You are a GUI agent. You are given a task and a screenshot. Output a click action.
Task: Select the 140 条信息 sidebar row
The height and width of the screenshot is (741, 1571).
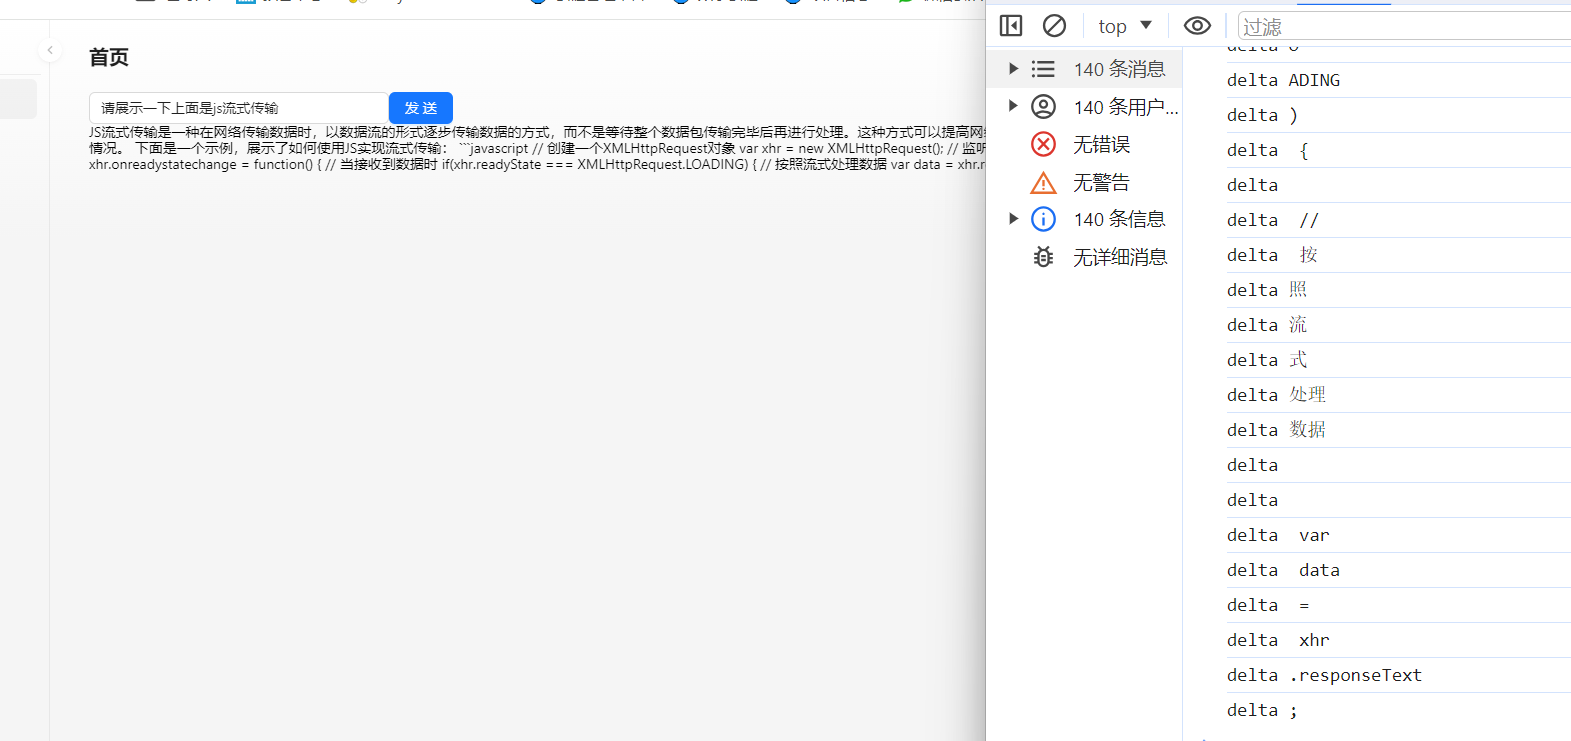[1084, 219]
